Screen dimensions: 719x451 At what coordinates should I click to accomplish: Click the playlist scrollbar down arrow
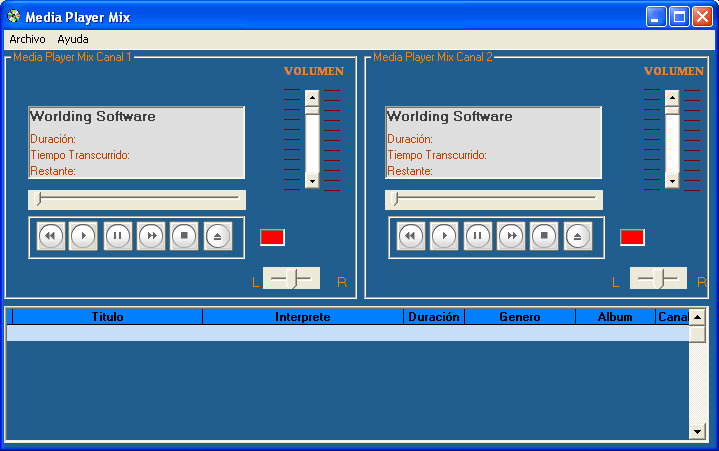point(697,431)
